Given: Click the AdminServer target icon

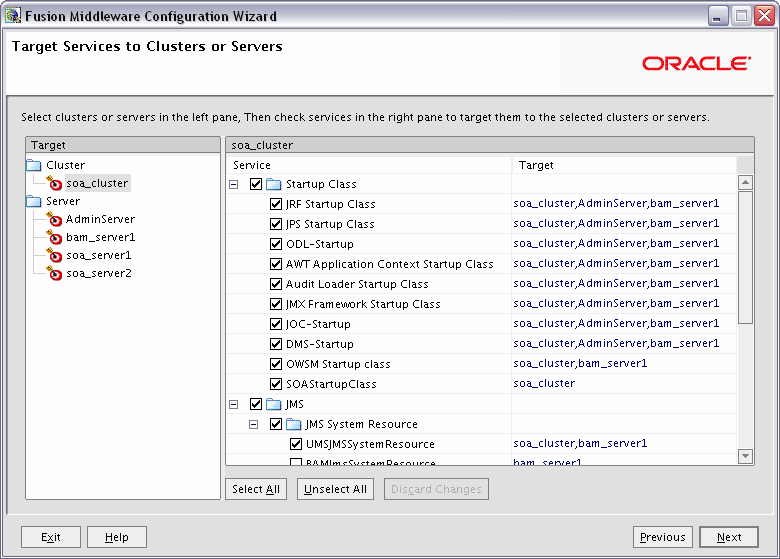Looking at the screenshot, I should click(54, 219).
